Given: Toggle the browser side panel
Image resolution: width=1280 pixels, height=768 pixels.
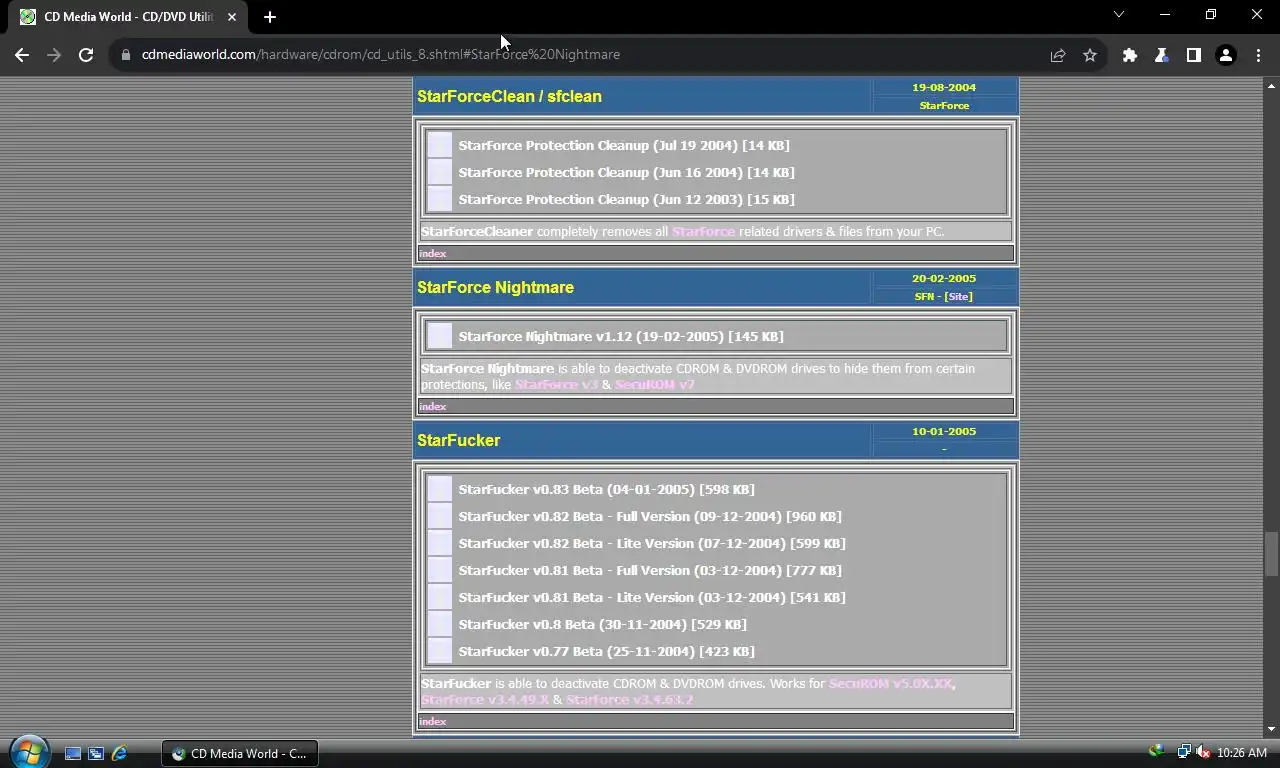Looking at the screenshot, I should 1194,55.
